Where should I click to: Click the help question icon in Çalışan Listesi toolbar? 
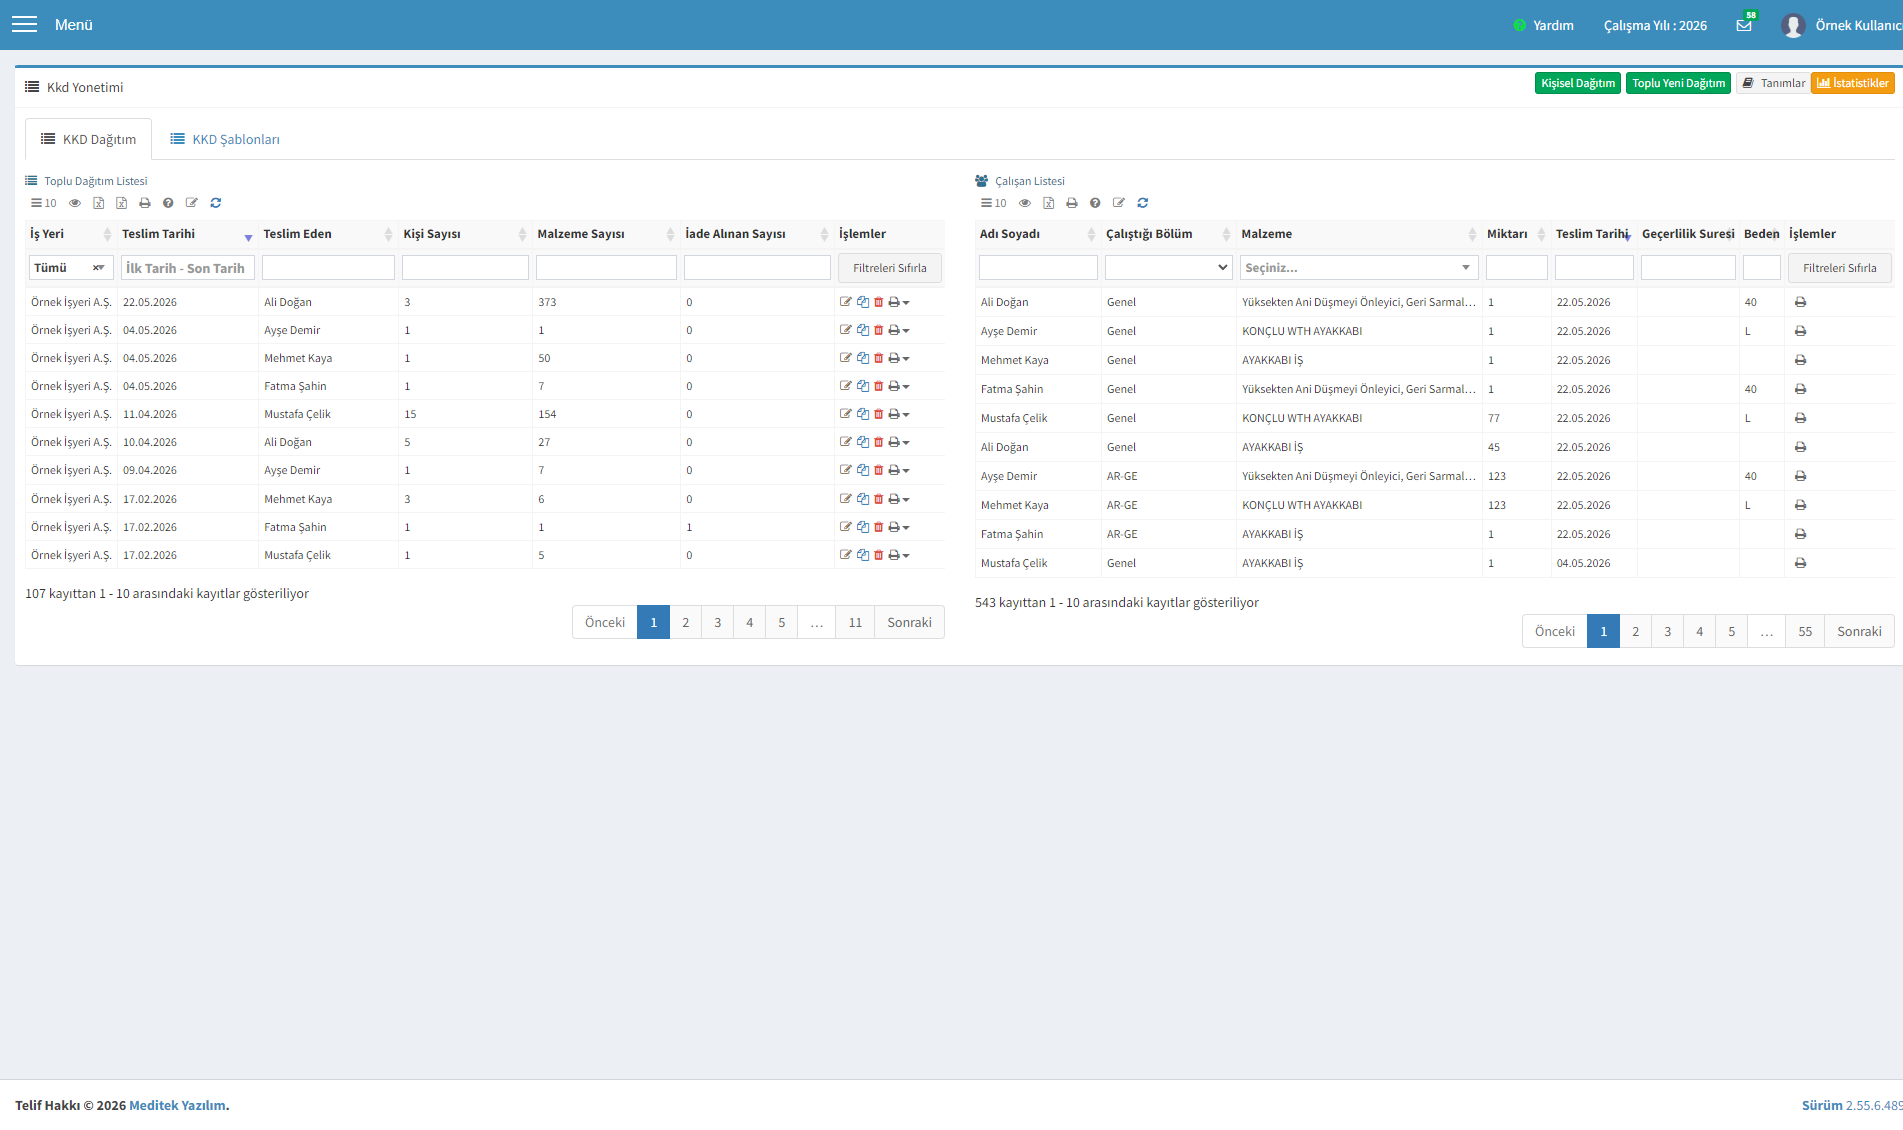click(x=1095, y=203)
